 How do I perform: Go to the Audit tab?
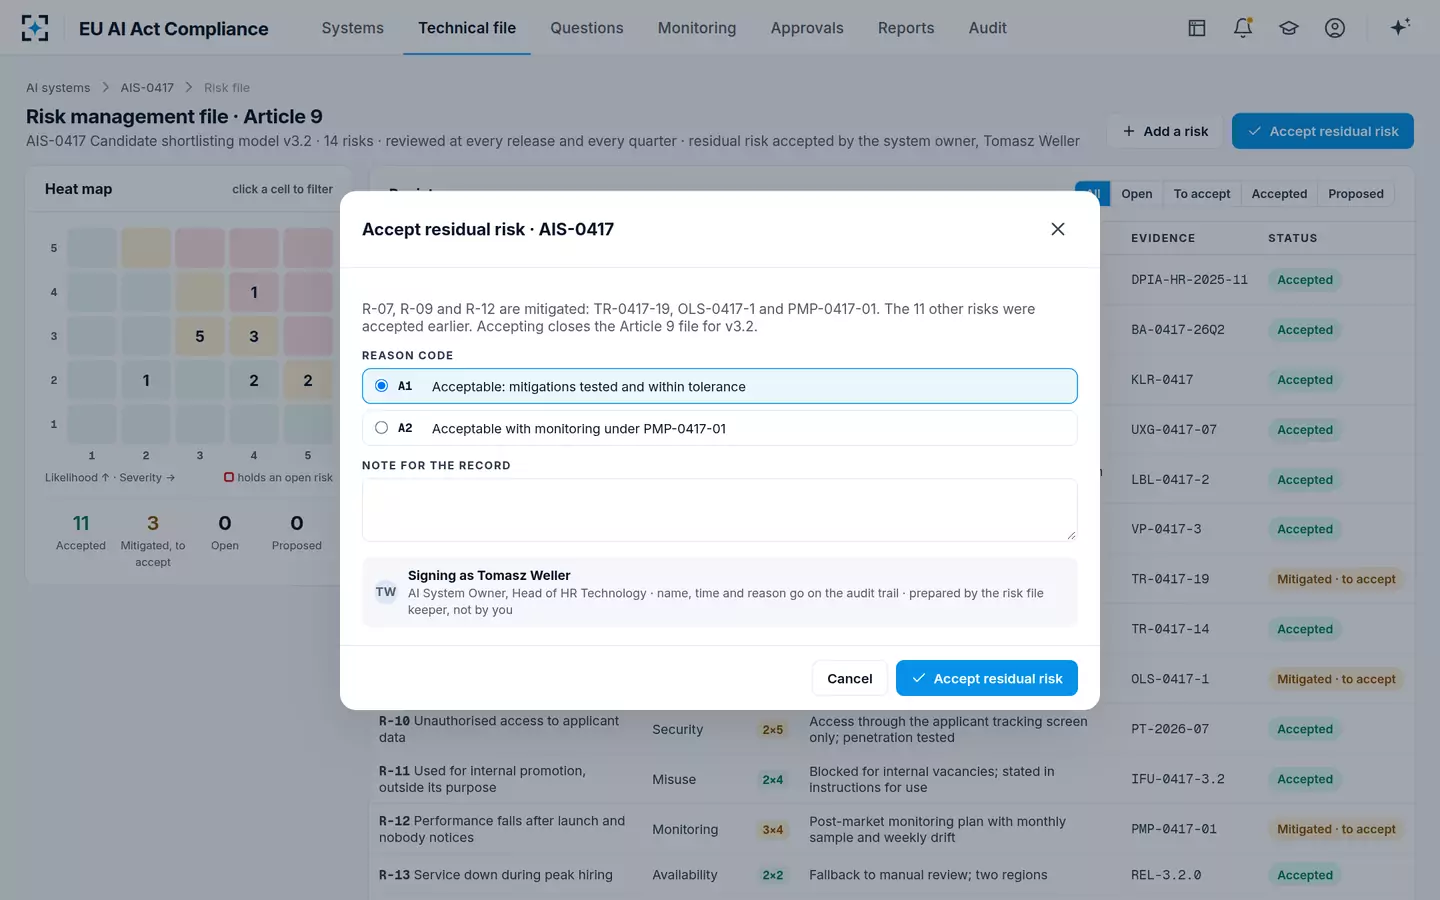(x=988, y=28)
